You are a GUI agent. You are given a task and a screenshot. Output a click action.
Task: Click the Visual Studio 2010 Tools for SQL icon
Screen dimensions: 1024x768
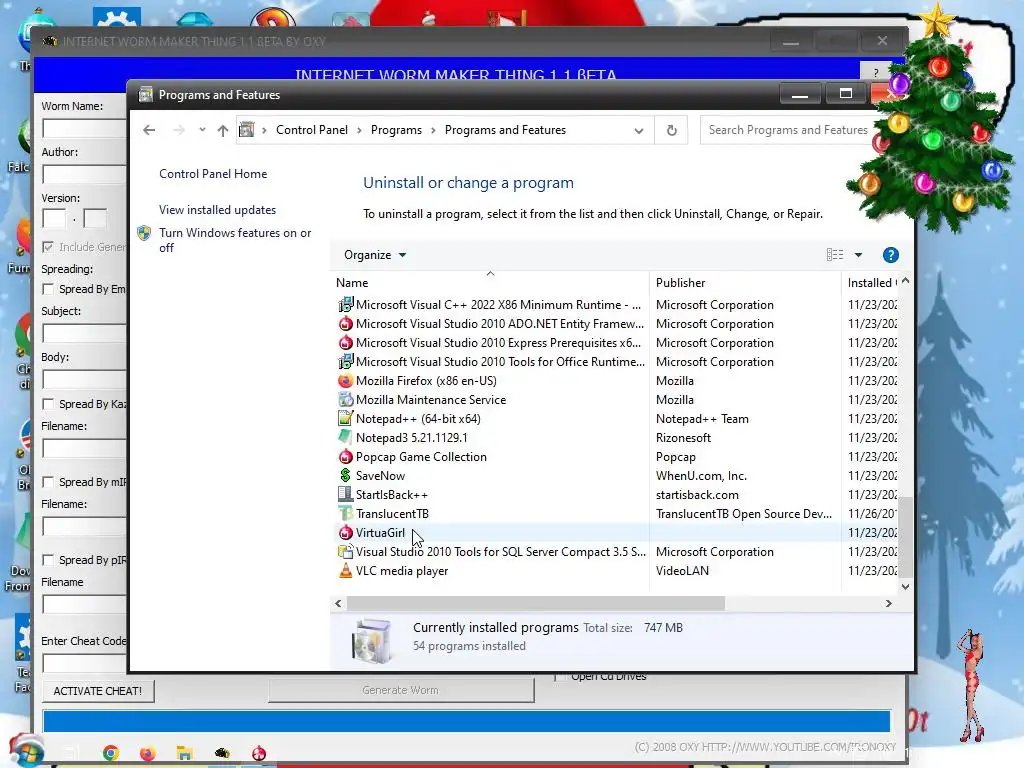click(x=345, y=551)
